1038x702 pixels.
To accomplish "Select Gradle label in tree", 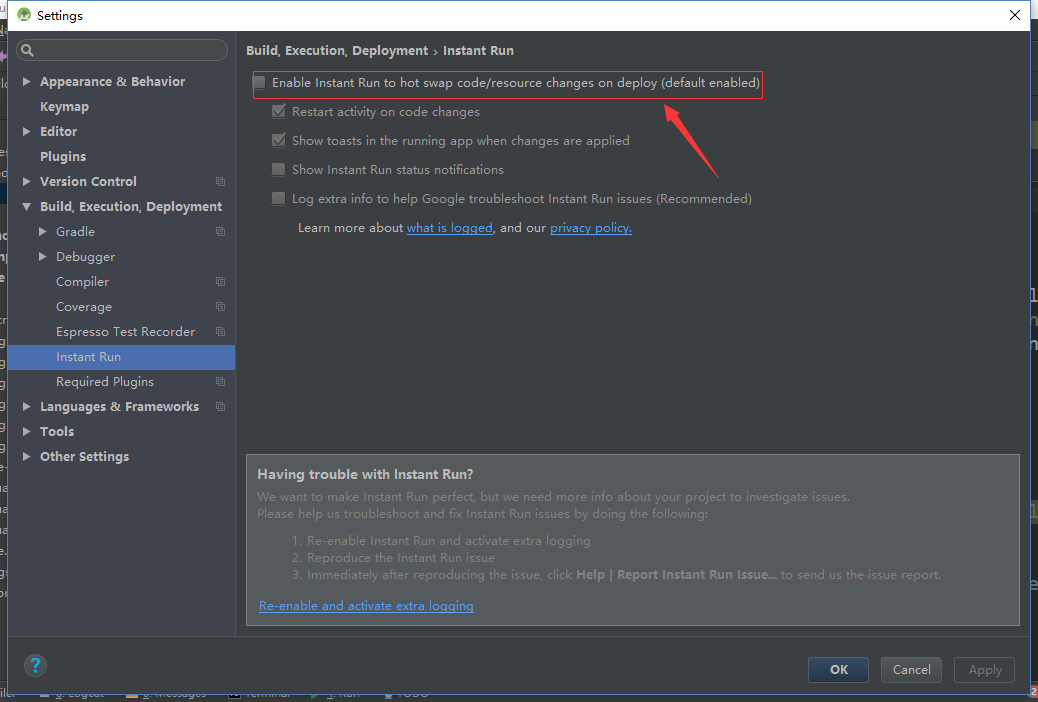I will 75,232.
